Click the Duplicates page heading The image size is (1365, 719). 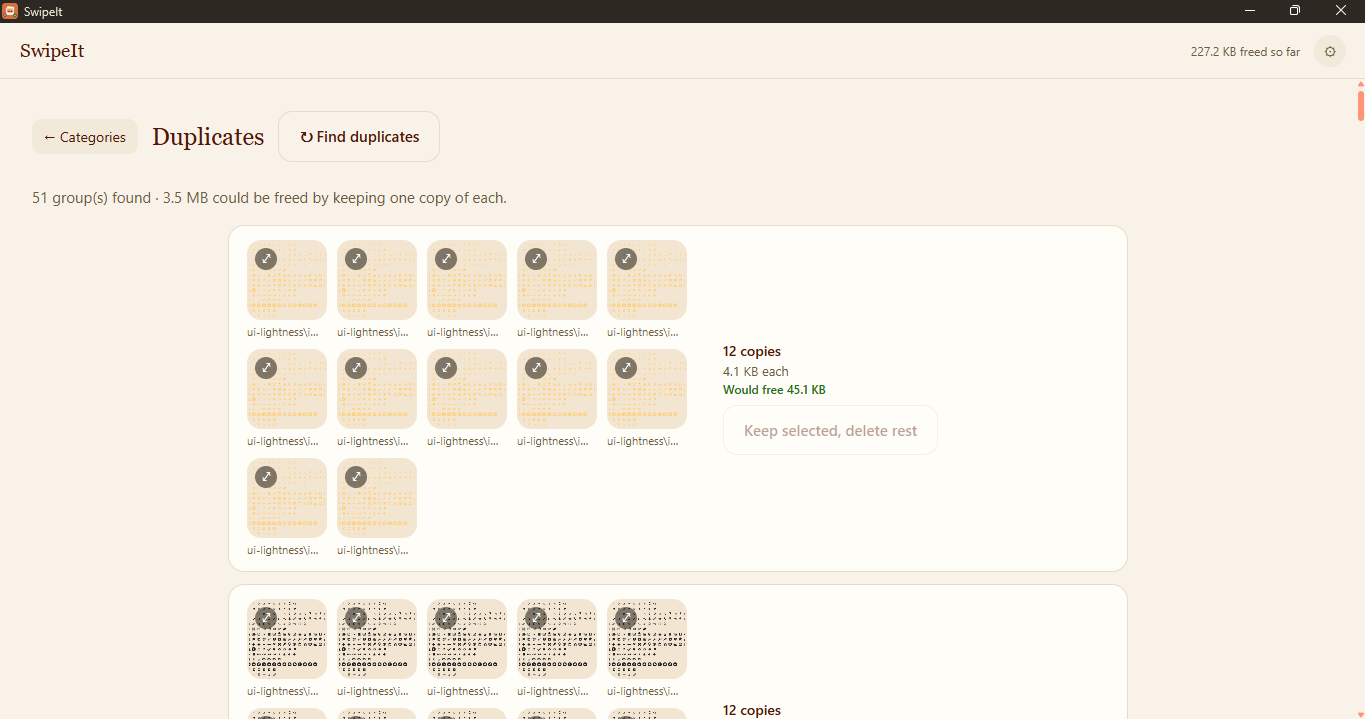[x=208, y=137]
